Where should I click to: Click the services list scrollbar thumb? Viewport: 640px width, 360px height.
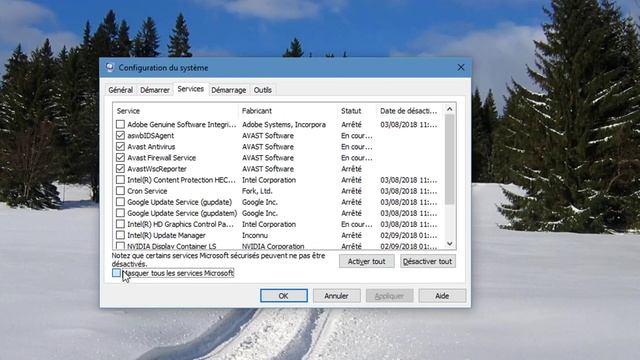pyautogui.click(x=449, y=159)
